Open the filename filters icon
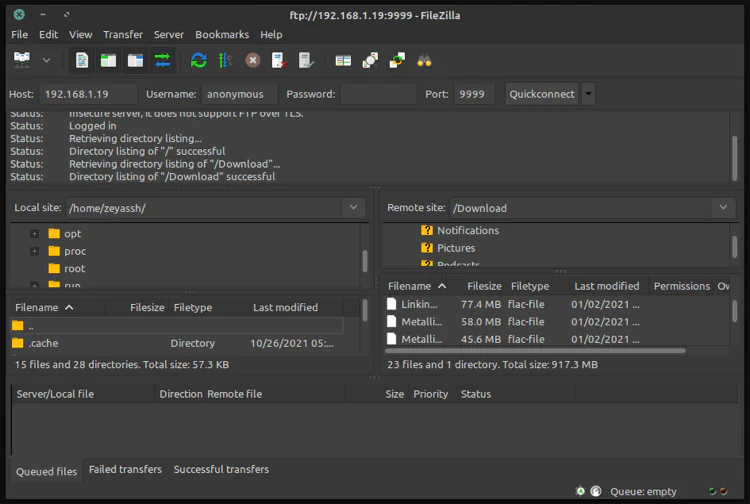The height and width of the screenshot is (504, 750). pyautogui.click(x=343, y=61)
